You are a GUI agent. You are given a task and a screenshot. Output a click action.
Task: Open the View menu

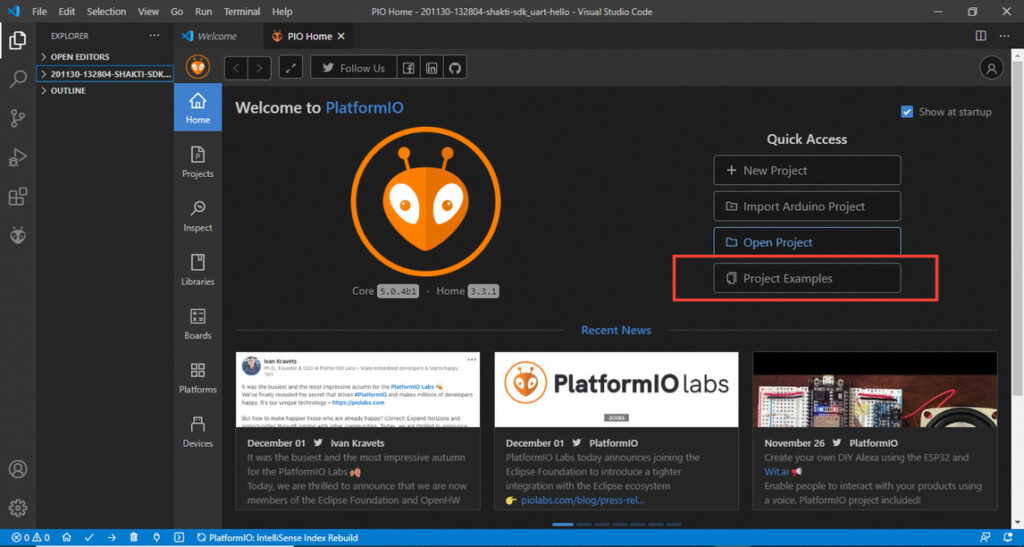(x=148, y=12)
